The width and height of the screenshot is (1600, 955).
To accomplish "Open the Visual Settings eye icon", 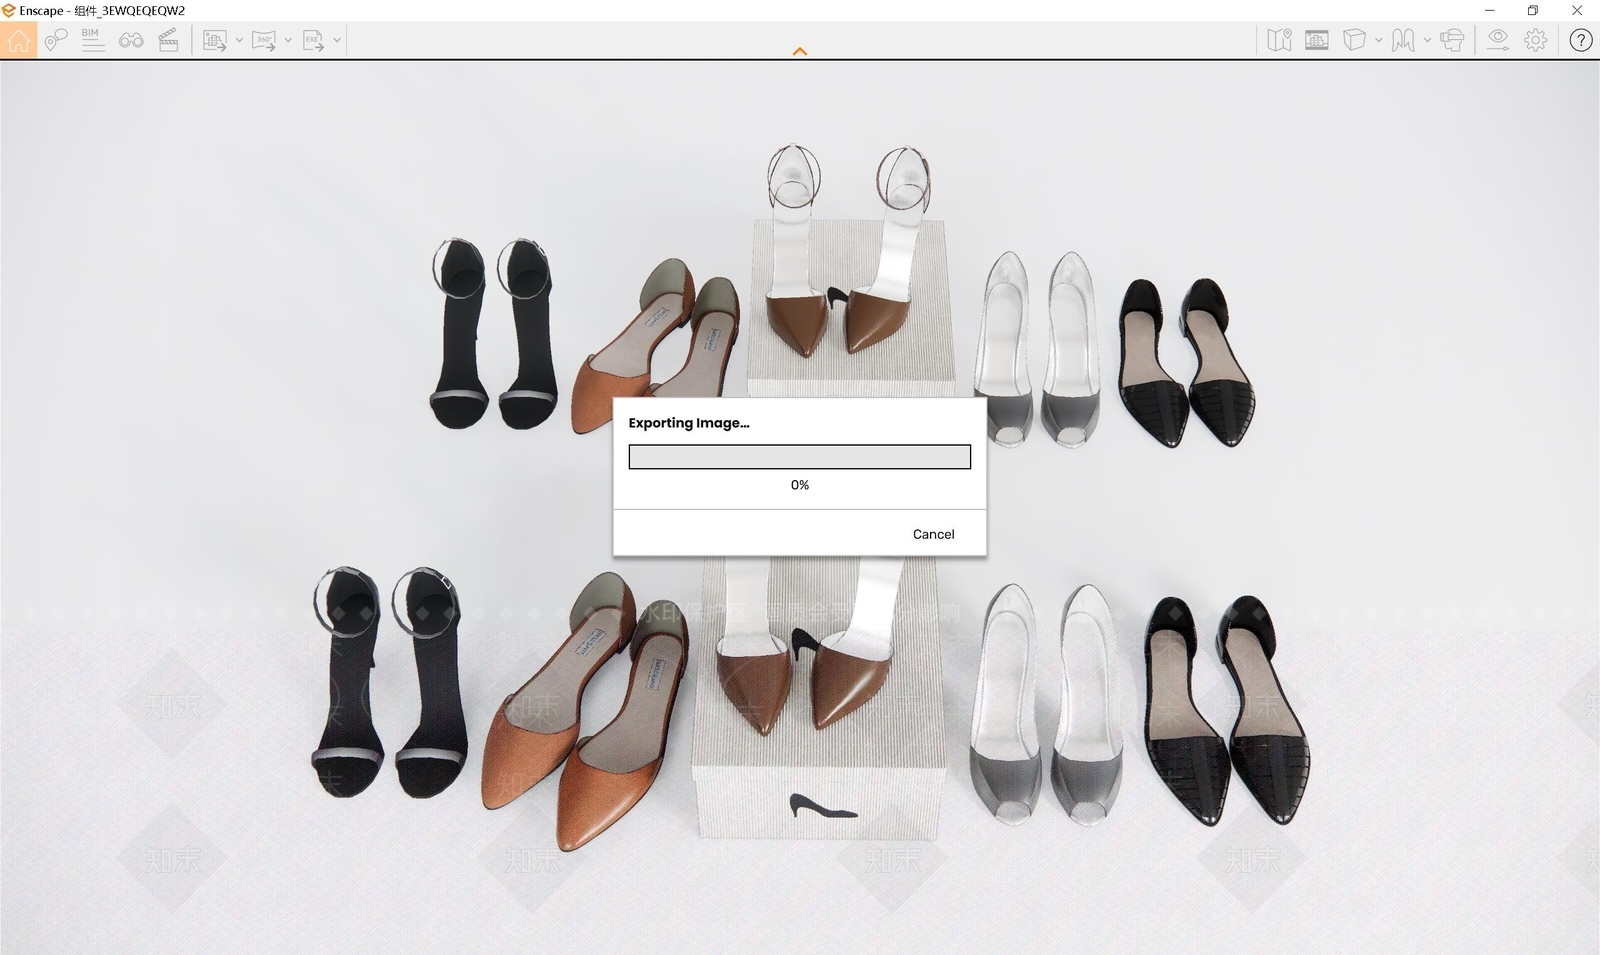I will click(x=1497, y=40).
